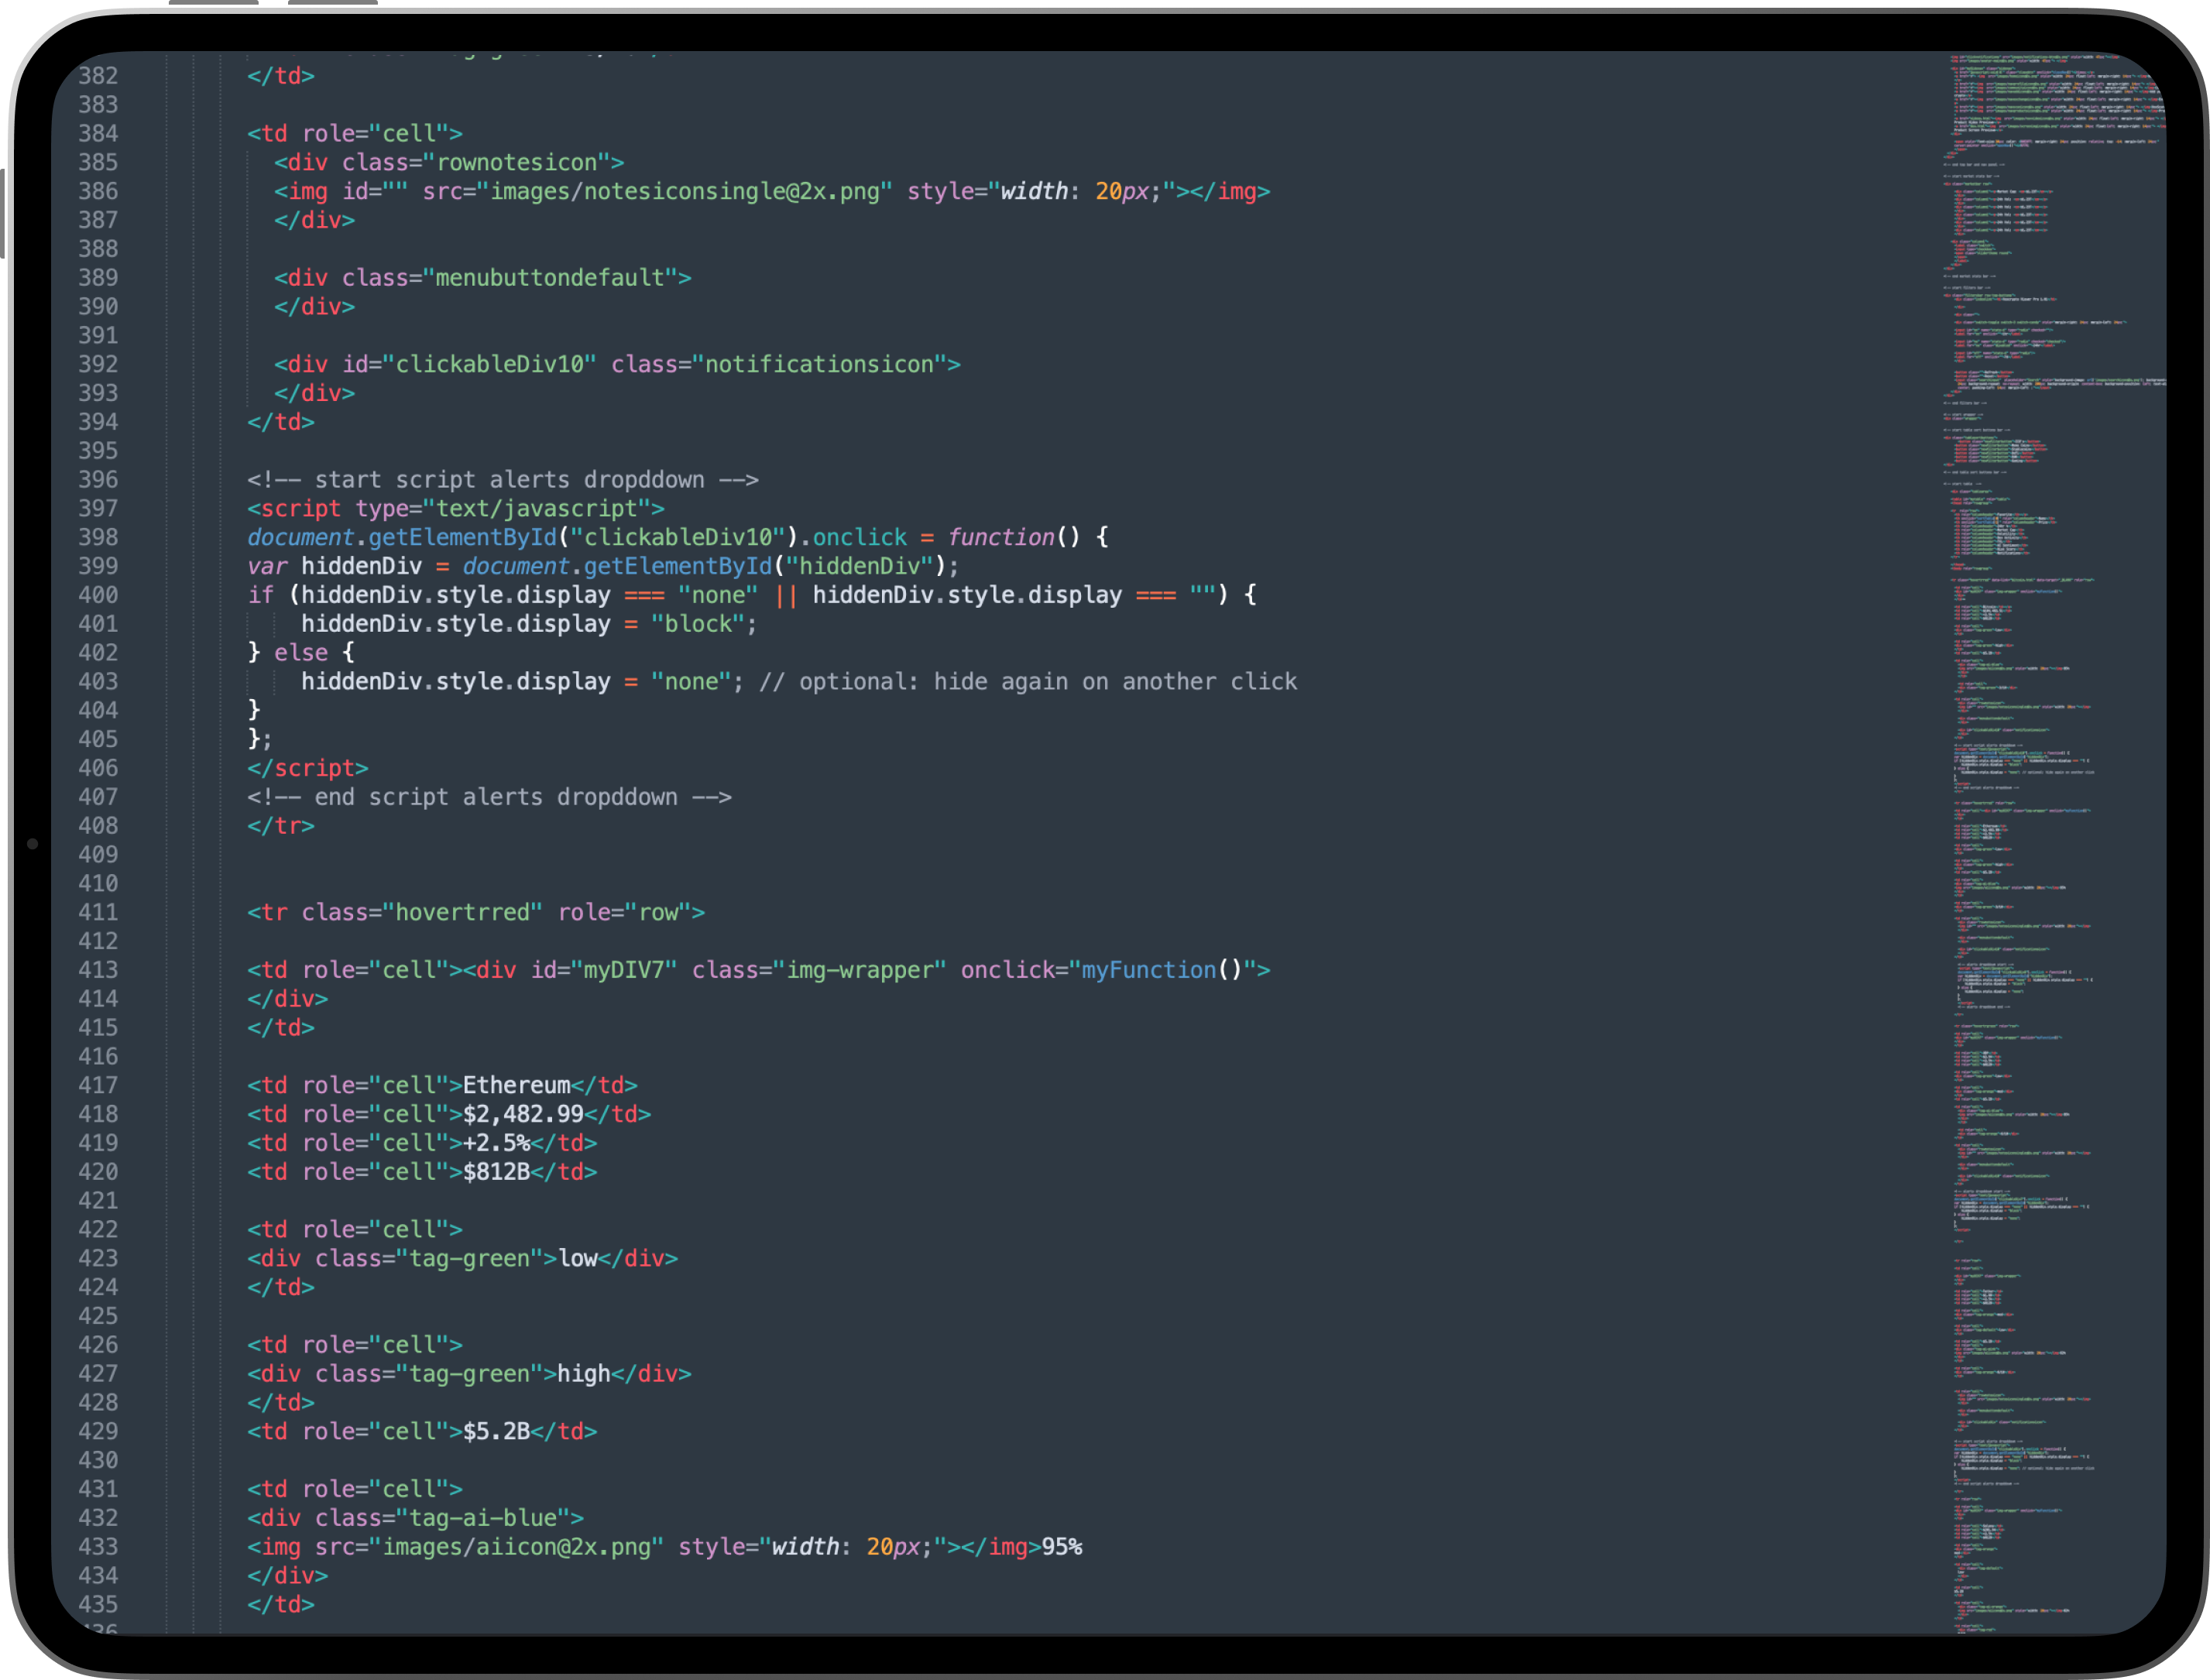This screenshot has width=2210, height=1680.
Task: Click line number 384 in the gutter
Action: [x=98, y=134]
